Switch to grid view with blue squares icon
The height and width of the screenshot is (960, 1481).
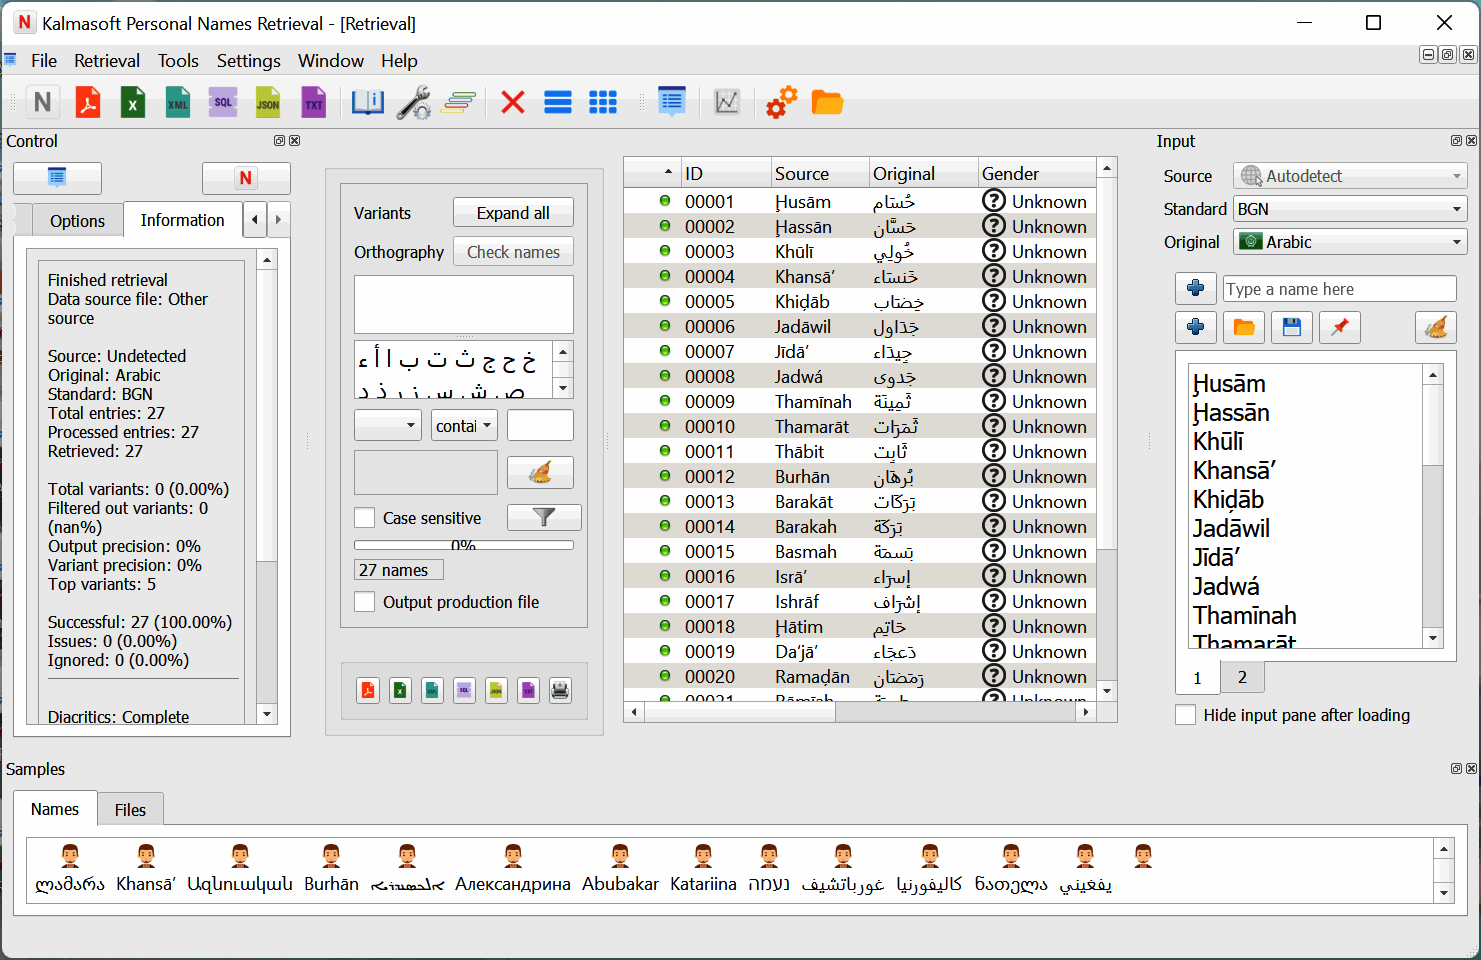603,102
